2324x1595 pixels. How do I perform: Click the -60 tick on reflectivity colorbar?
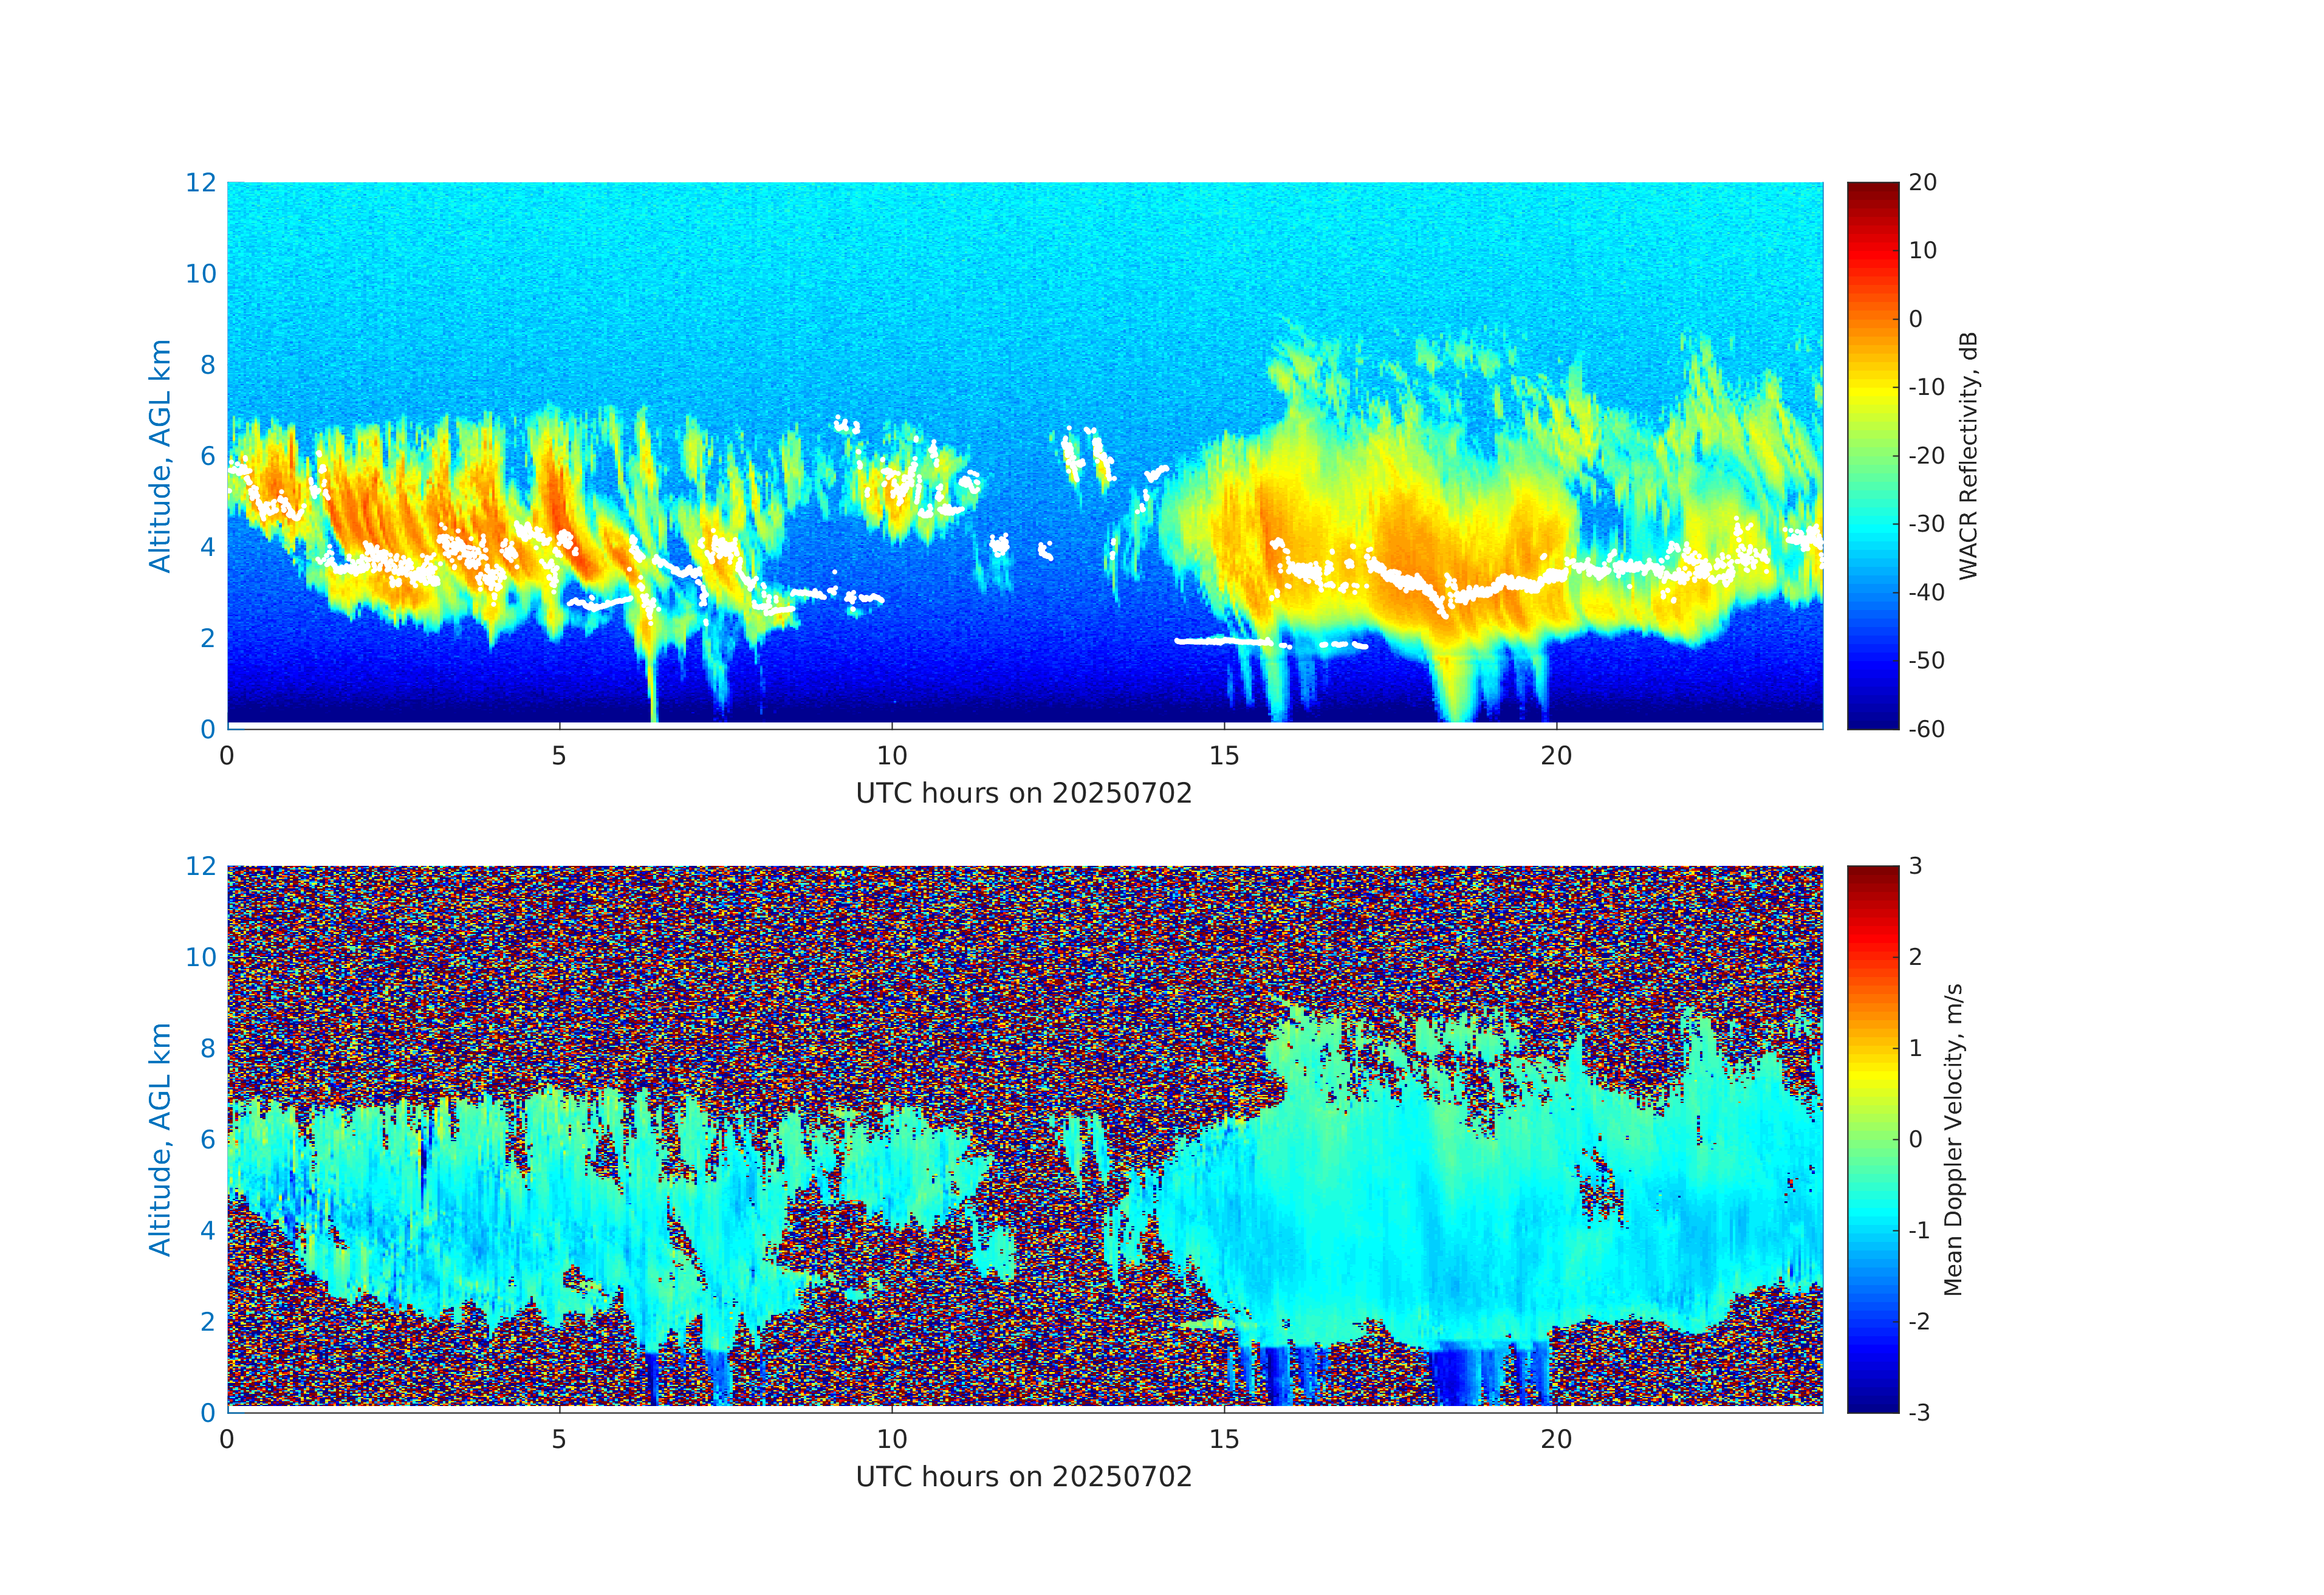1926,729
